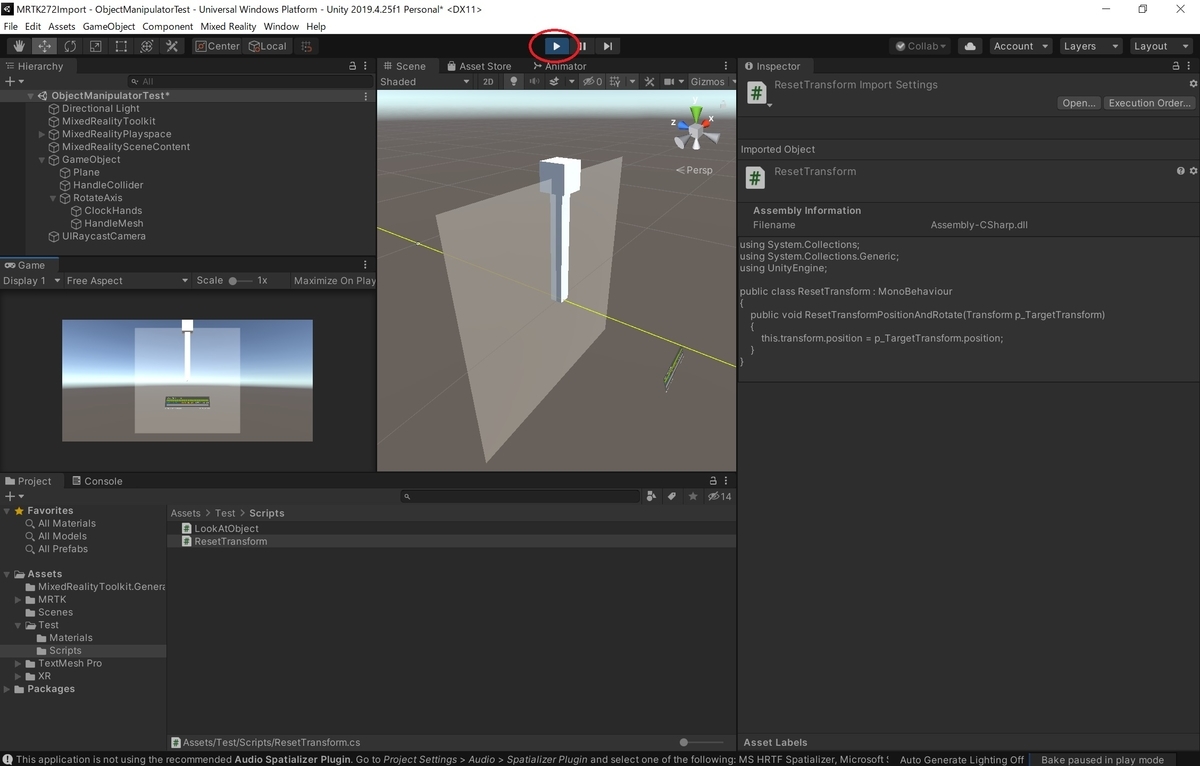Lock the Inspector panel
Screen dimensions: 1200x766
[x=1174, y=66]
